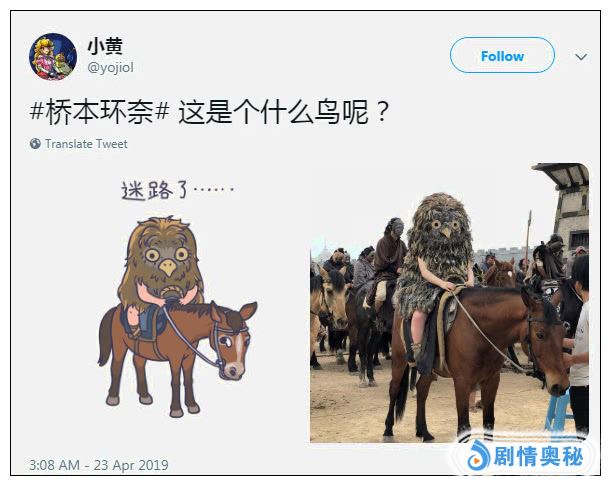The image size is (611, 486).
Task: Click the 剧情奥秘 watermark logo icon
Action: pyautogui.click(x=478, y=455)
